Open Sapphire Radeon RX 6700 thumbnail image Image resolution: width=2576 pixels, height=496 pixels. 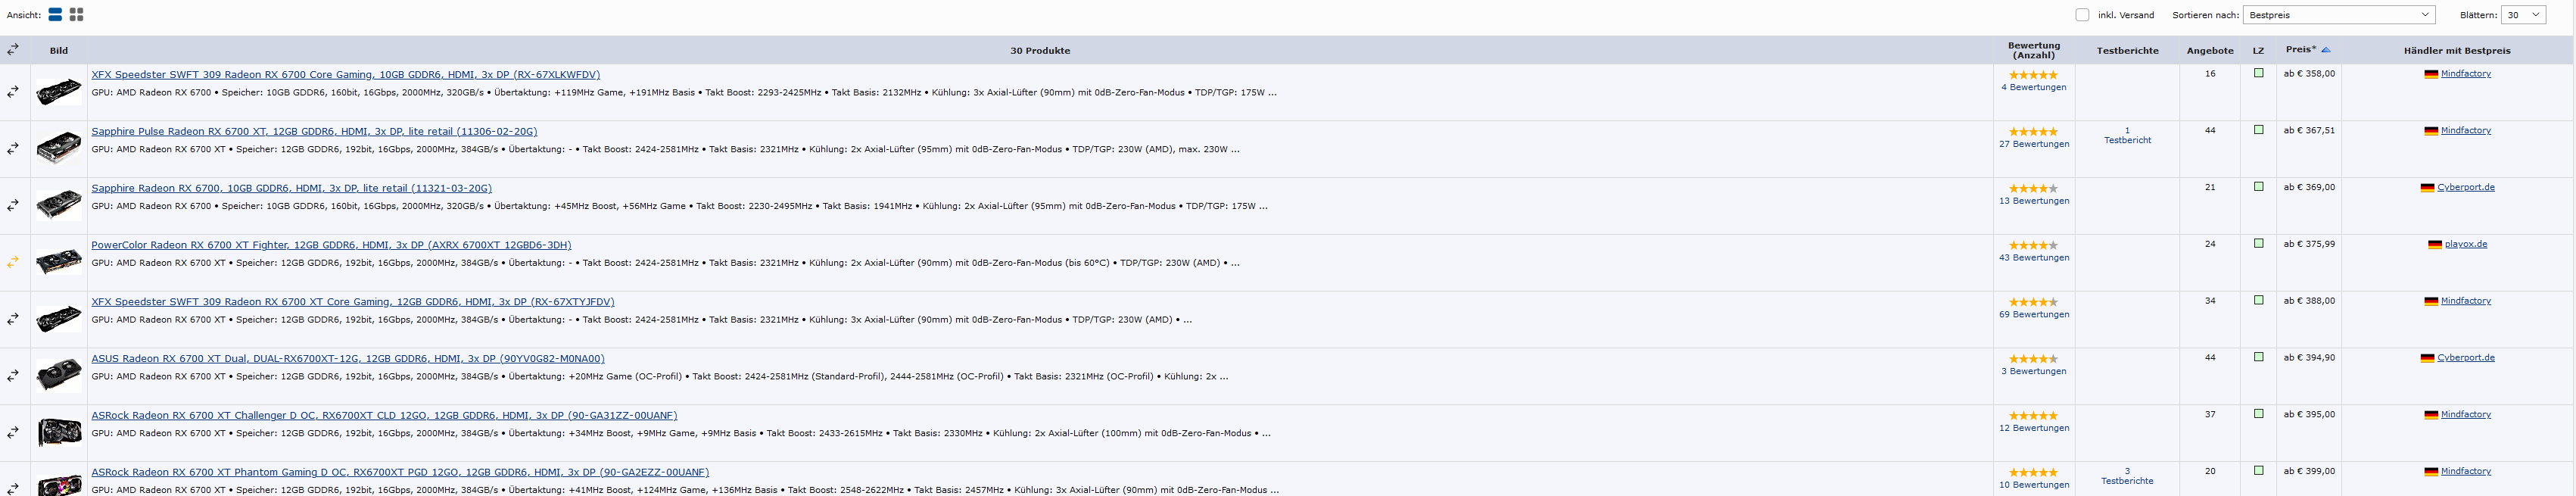tap(59, 206)
